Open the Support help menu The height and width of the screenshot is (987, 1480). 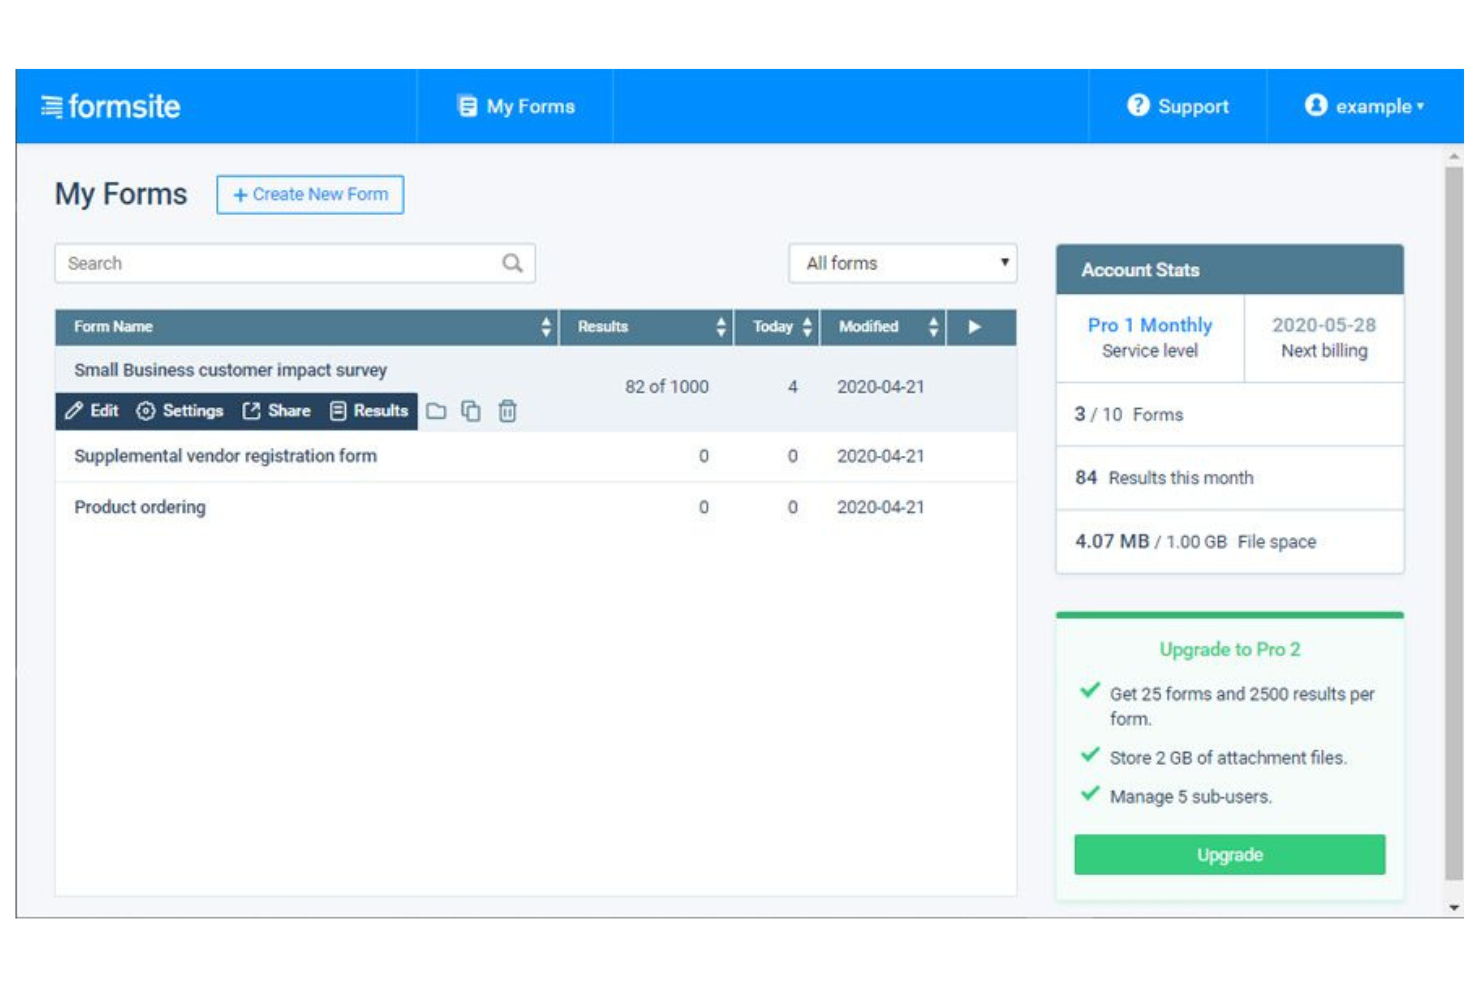pos(1178,106)
